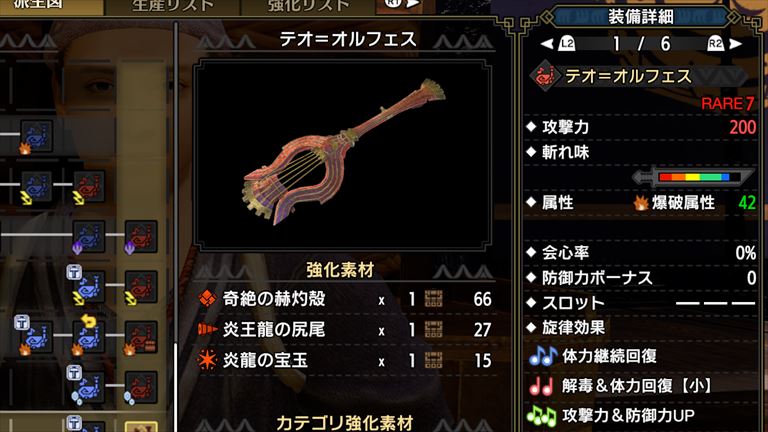
Task: Click the sharpness color gauge bar
Action: (x=694, y=177)
